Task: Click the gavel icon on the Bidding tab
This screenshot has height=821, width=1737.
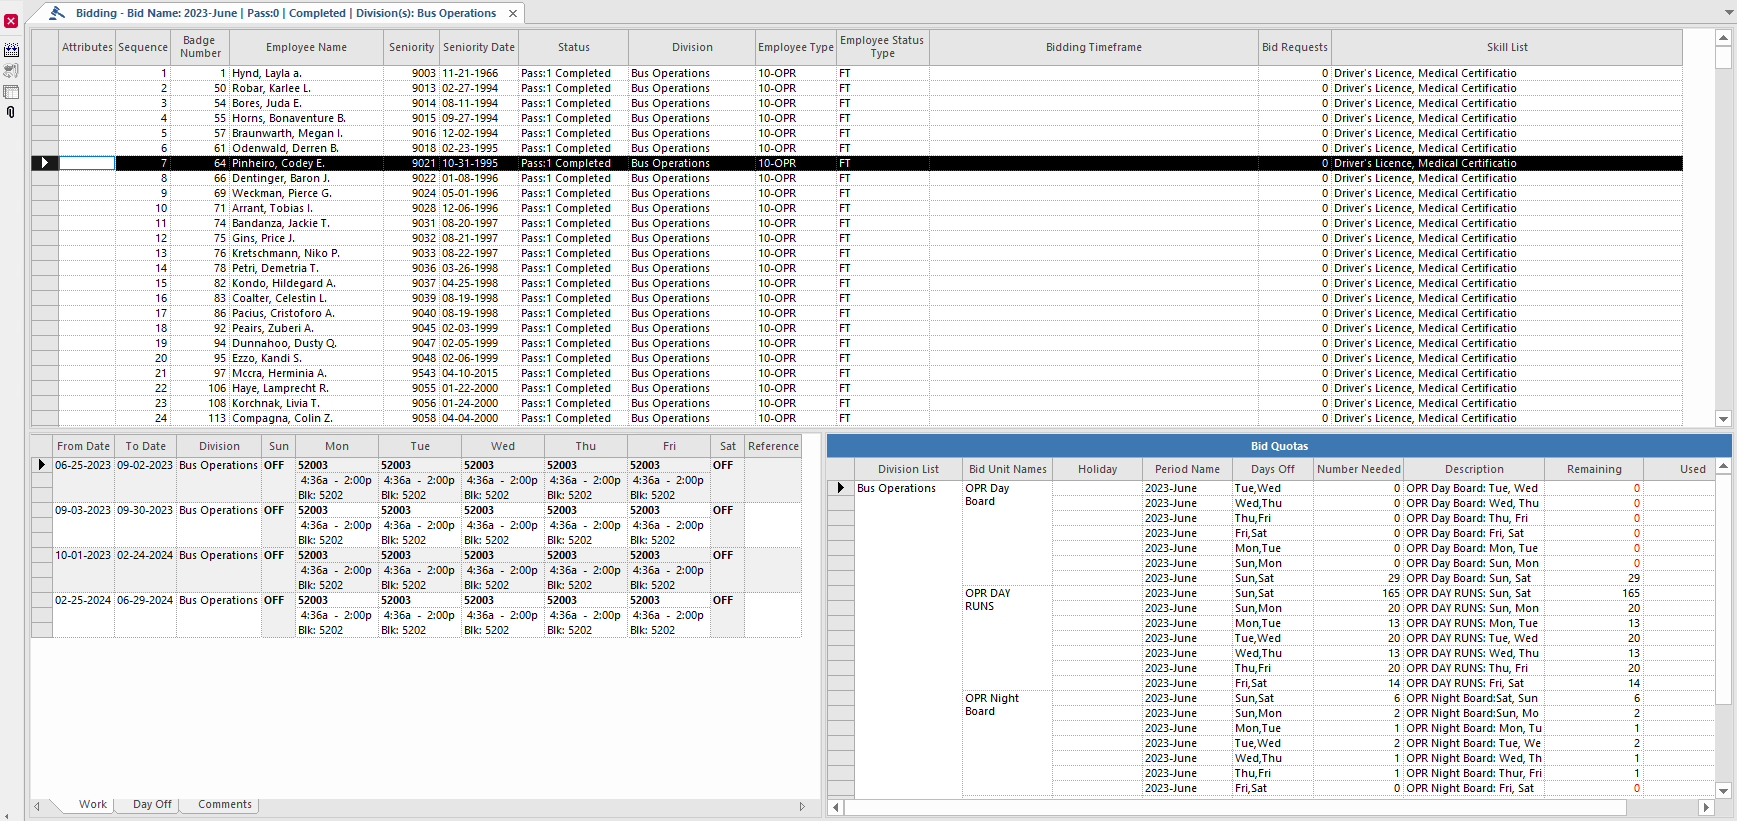Action: coord(57,13)
